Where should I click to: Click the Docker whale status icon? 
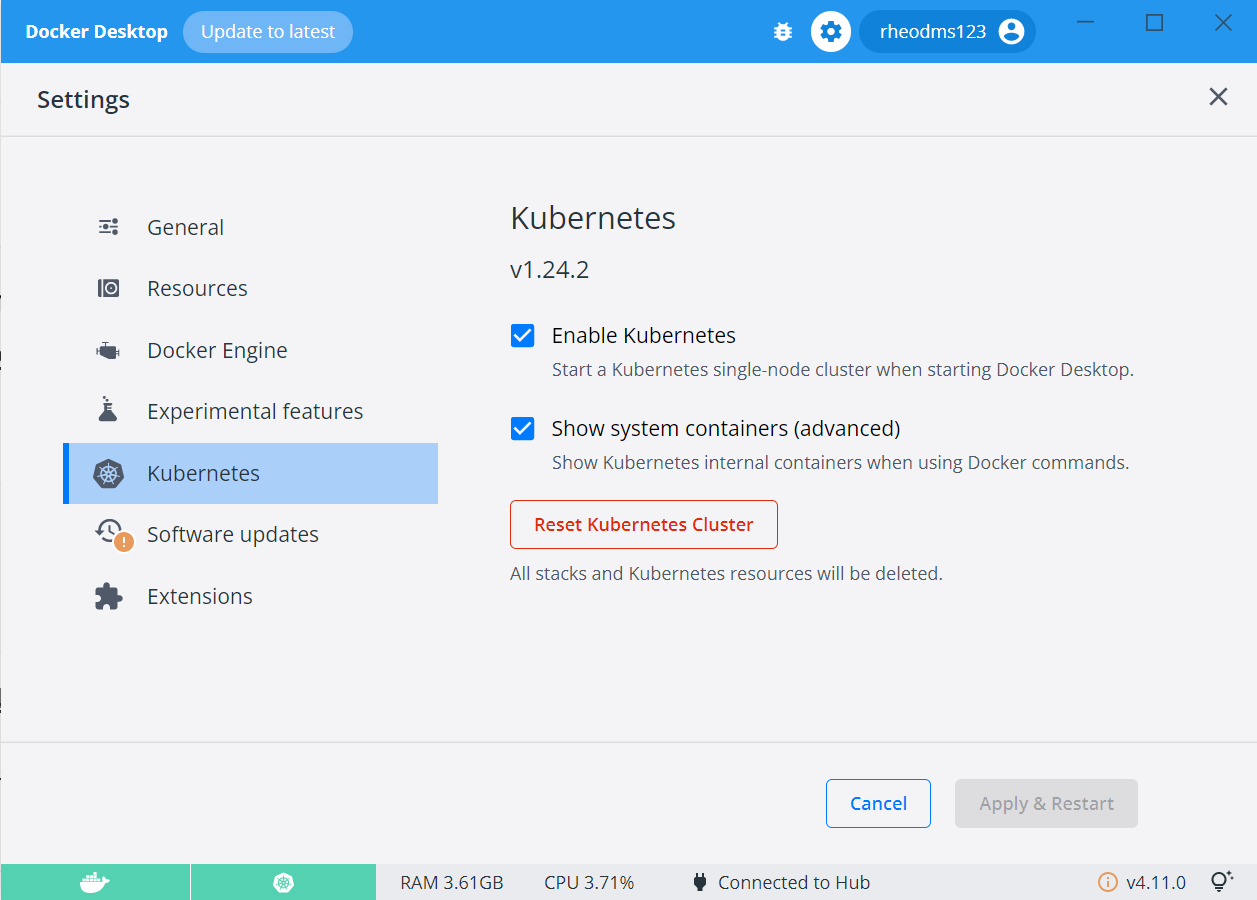click(x=95, y=882)
